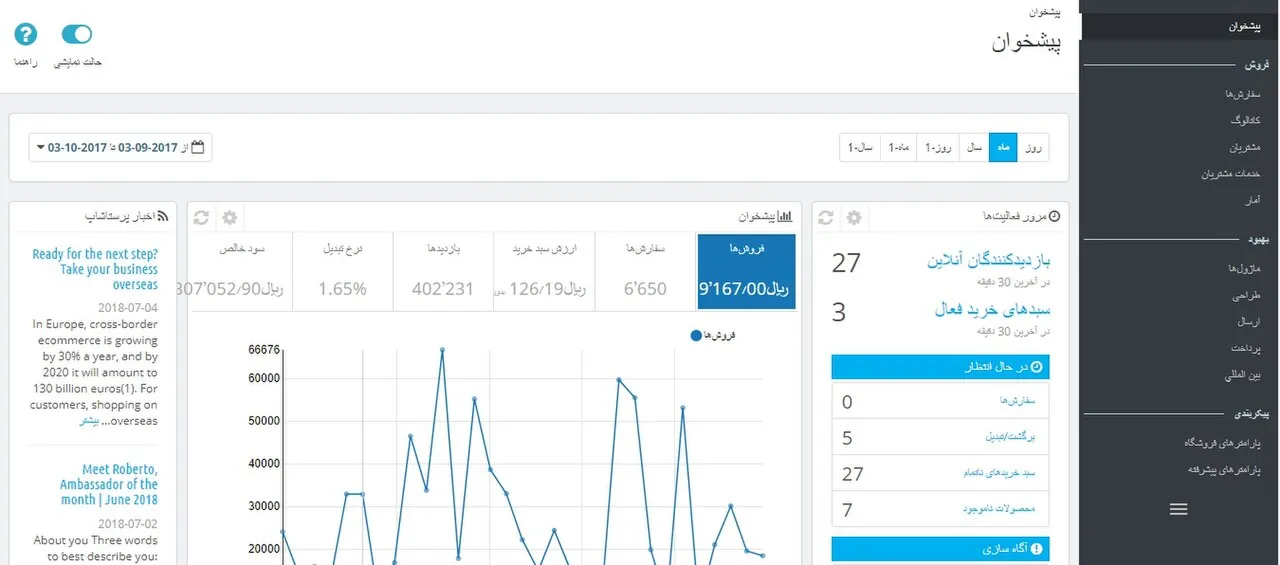Select the ماه-1 previous month button
1280x565 pixels.
point(899,147)
